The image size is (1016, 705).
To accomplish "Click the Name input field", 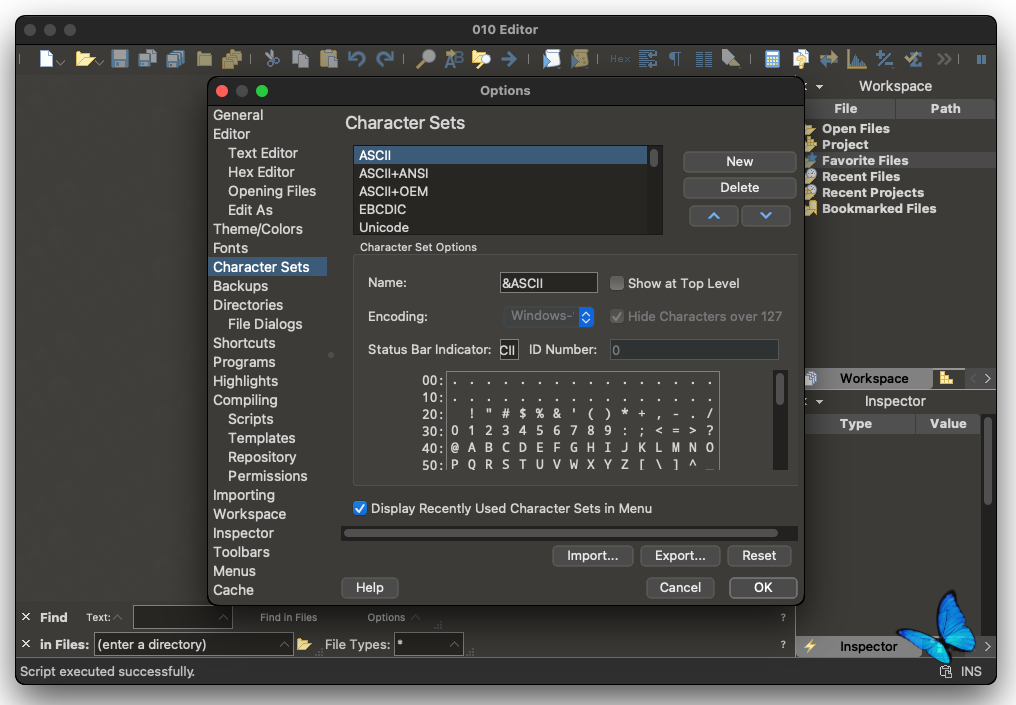I will (x=548, y=283).
